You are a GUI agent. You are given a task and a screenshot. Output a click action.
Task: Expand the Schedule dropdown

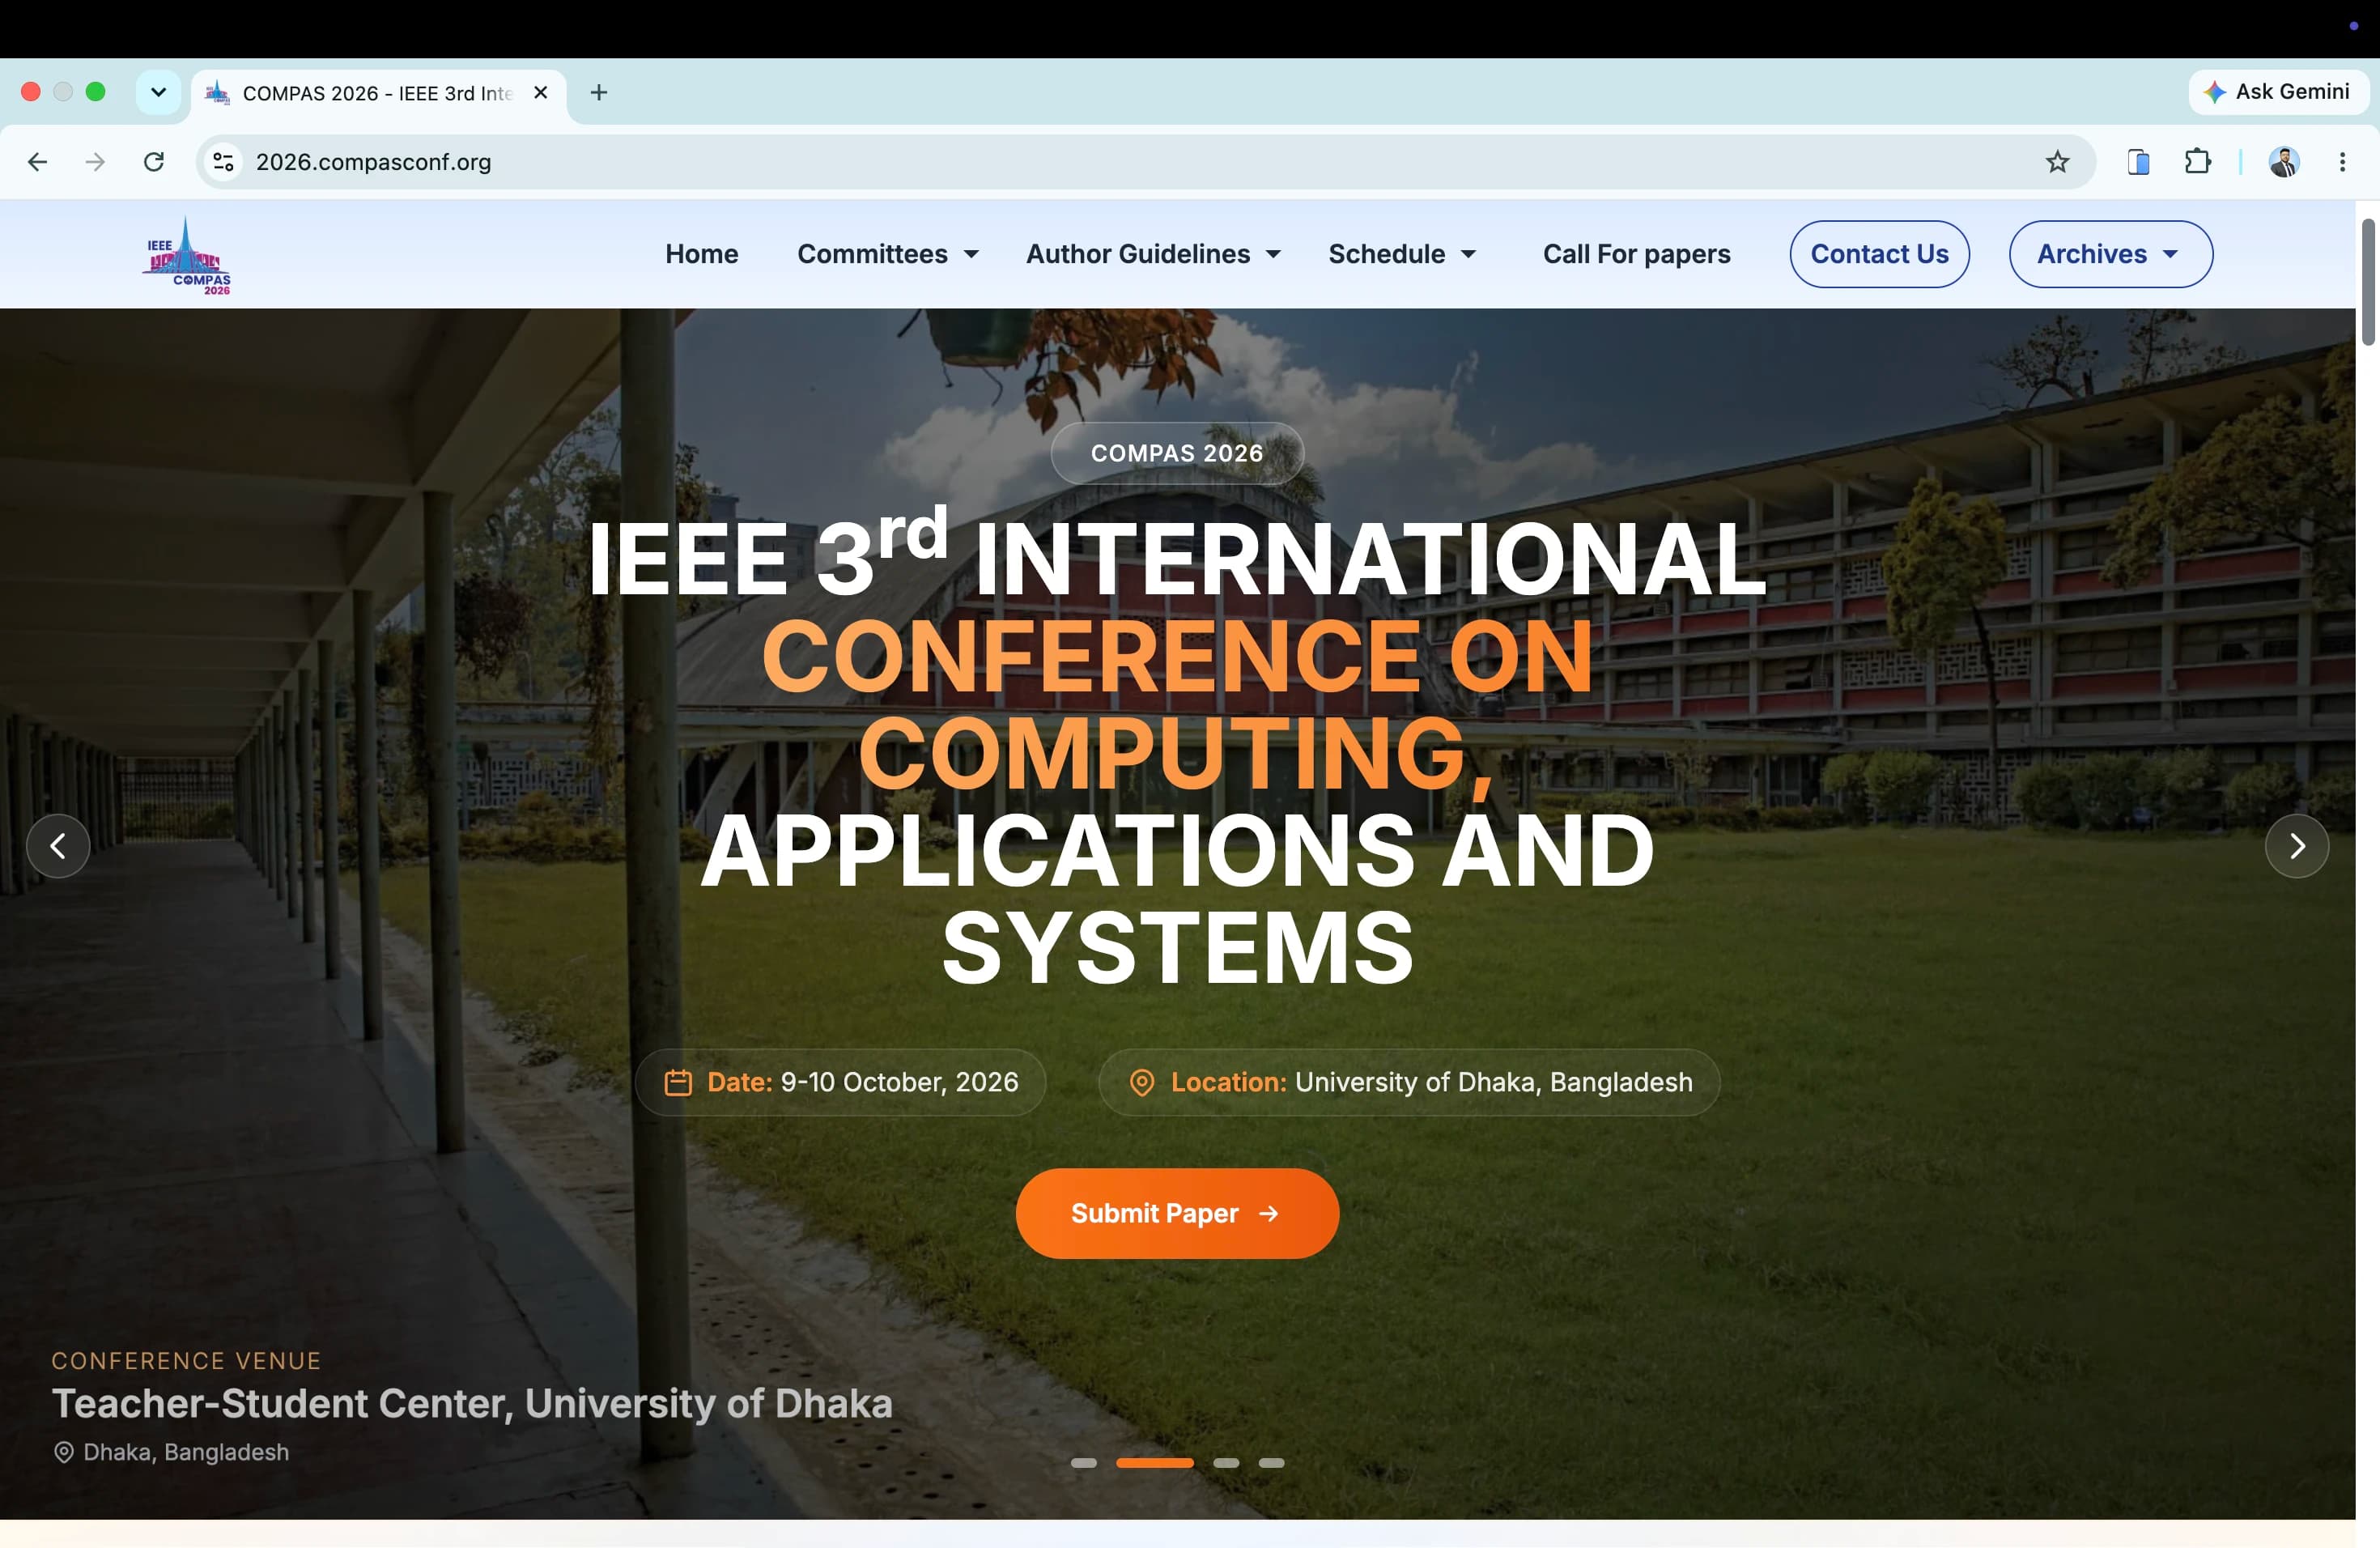[1402, 254]
